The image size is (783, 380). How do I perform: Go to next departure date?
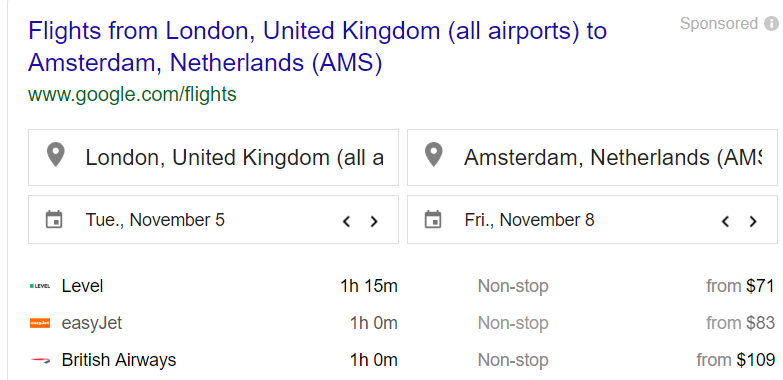(374, 221)
